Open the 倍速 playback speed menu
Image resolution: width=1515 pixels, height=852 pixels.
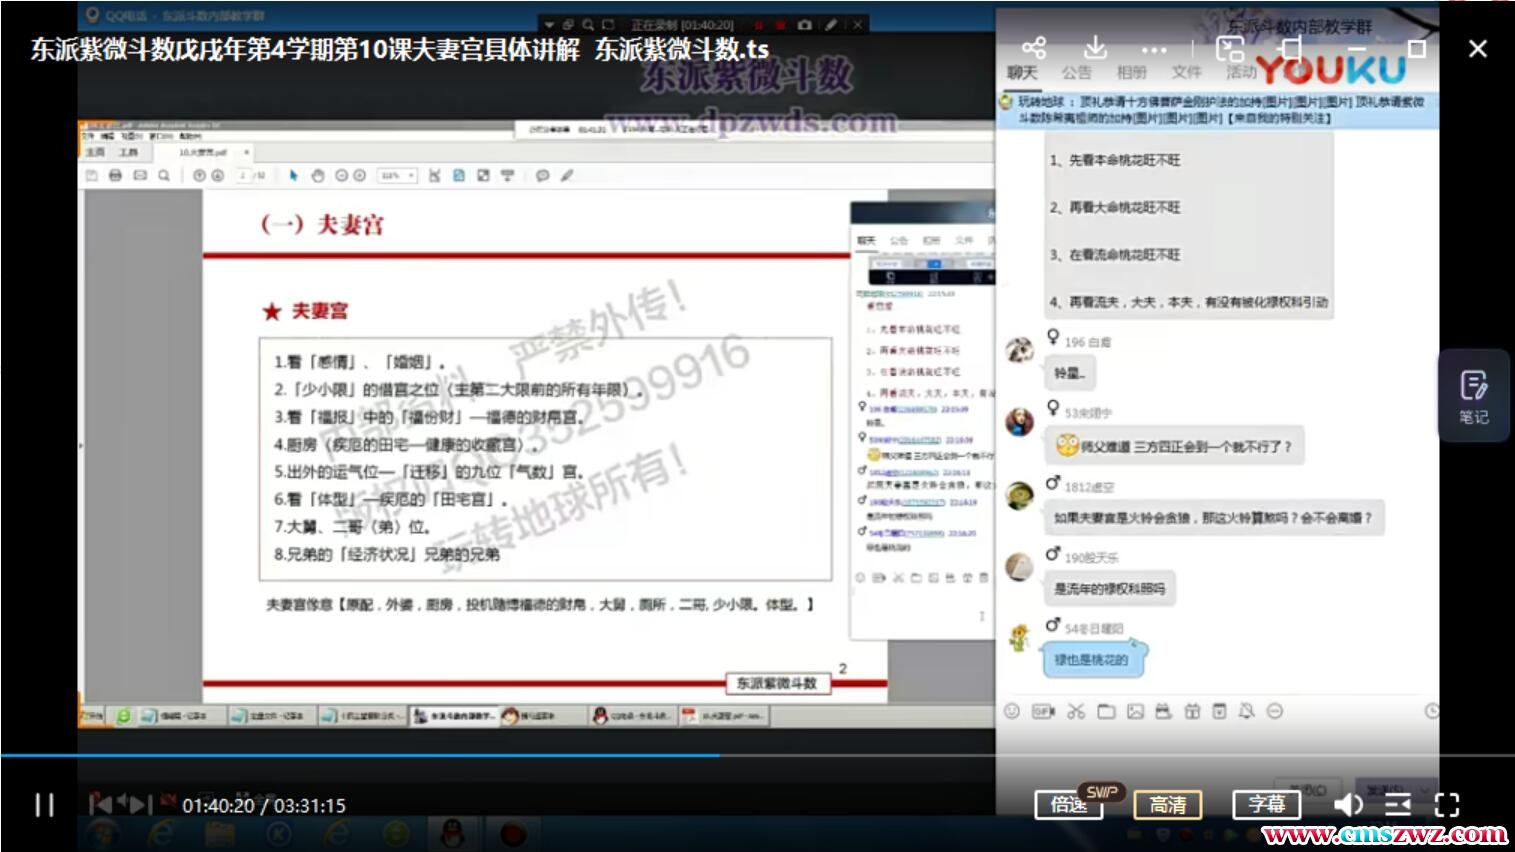coord(1068,805)
